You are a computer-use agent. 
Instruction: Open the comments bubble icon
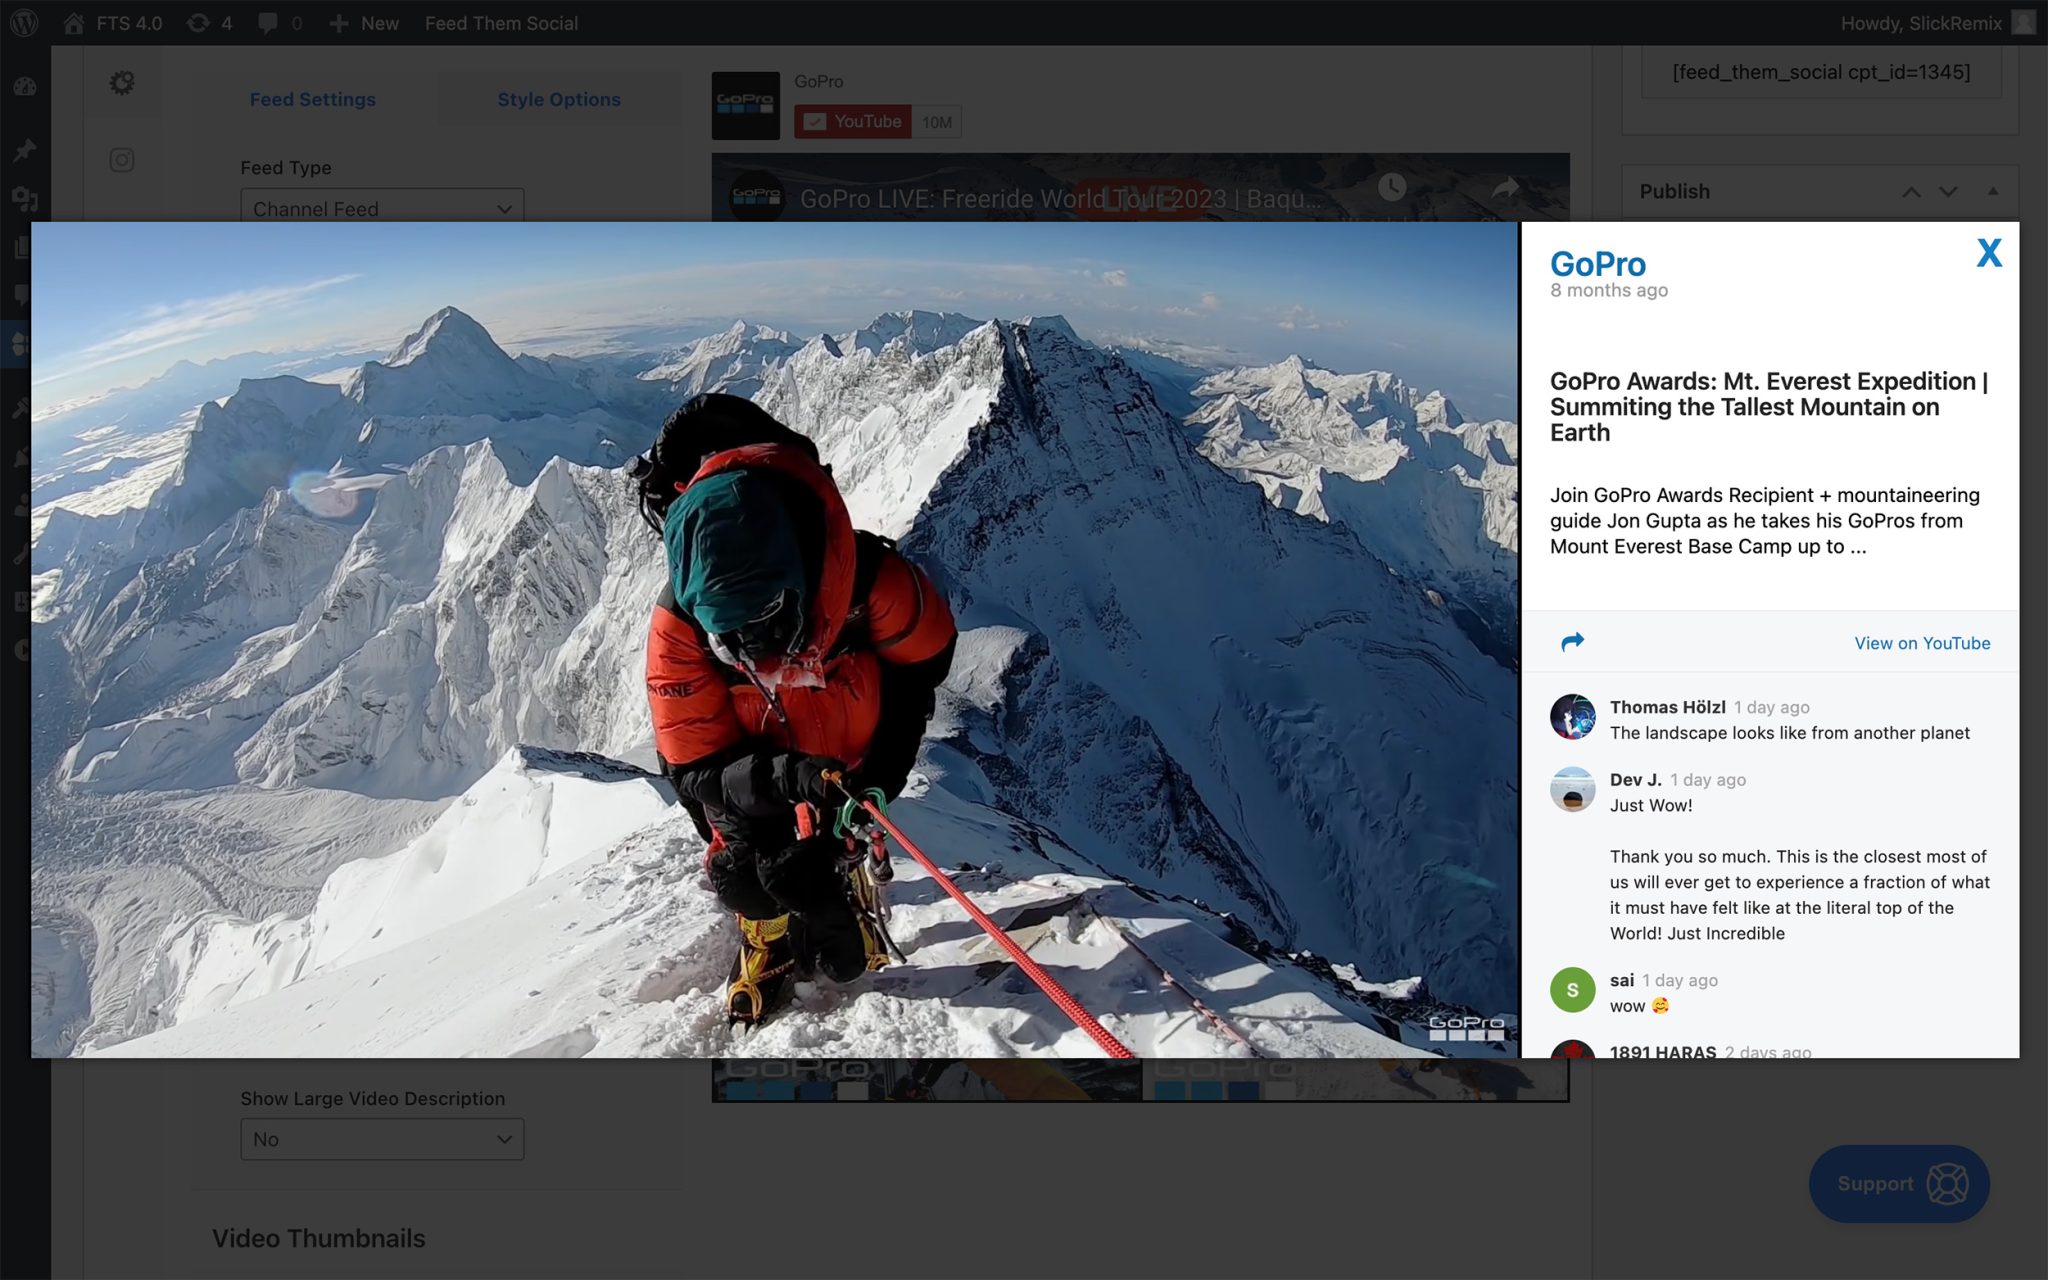pos(268,23)
